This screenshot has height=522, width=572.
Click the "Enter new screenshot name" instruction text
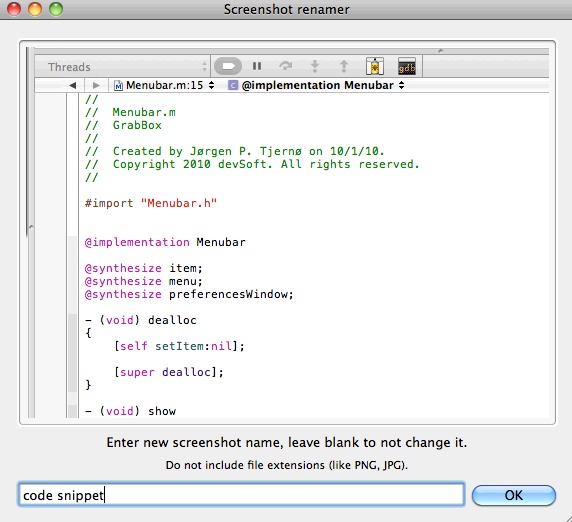click(287, 442)
